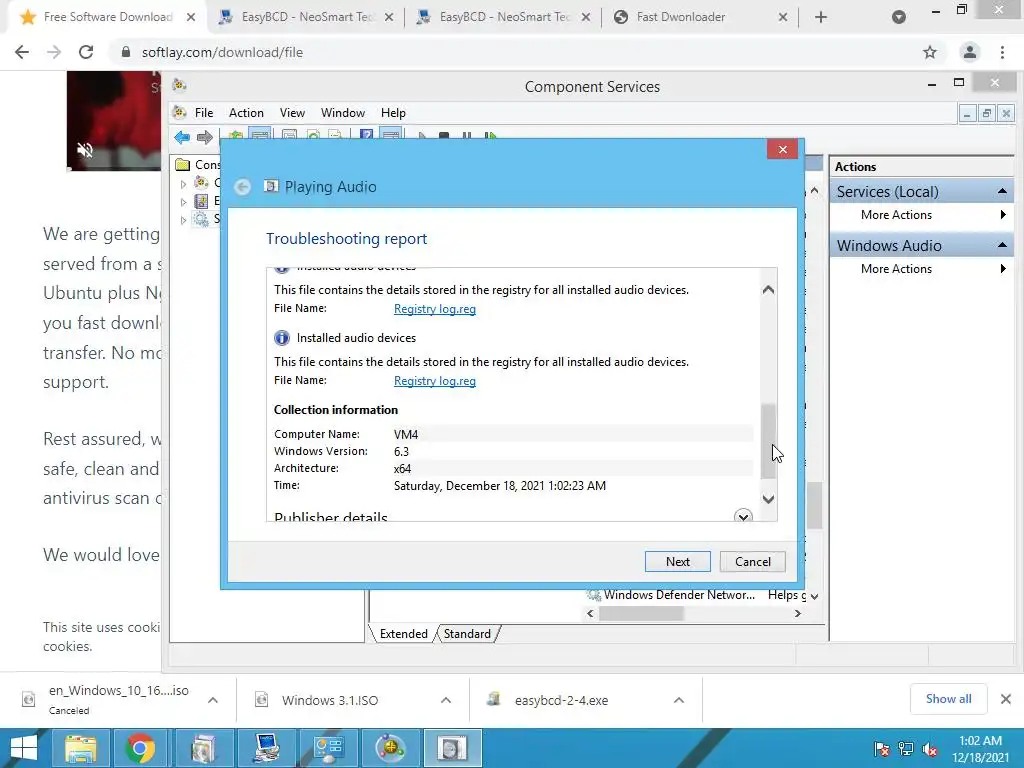1024x768 pixels.
Task: Unmute the video via the crossed speaker icon
Action: click(x=85, y=150)
